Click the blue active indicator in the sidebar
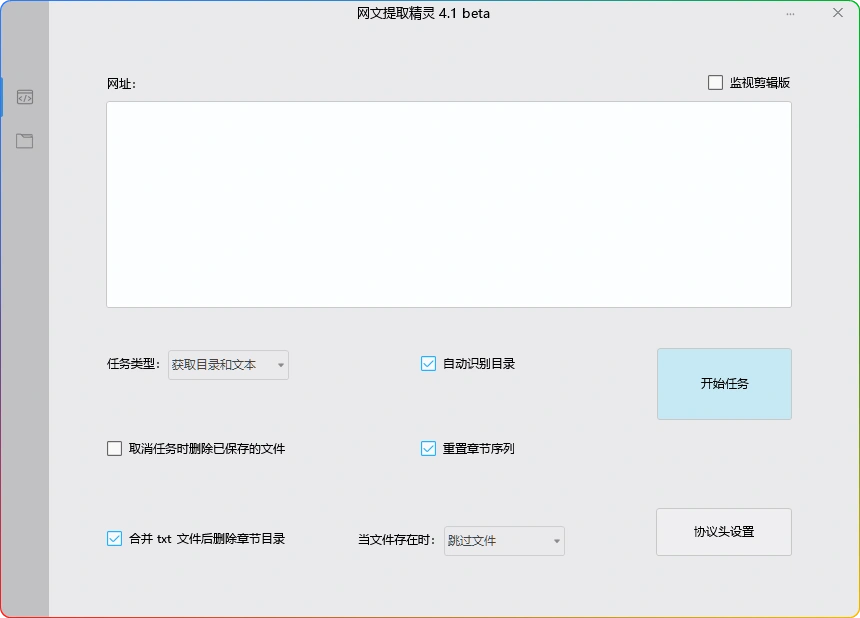This screenshot has width=860, height=618. (4, 96)
